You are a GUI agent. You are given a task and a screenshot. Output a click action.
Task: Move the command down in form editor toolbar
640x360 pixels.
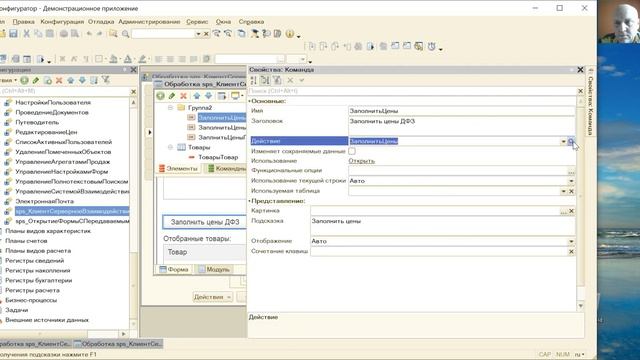[209, 96]
